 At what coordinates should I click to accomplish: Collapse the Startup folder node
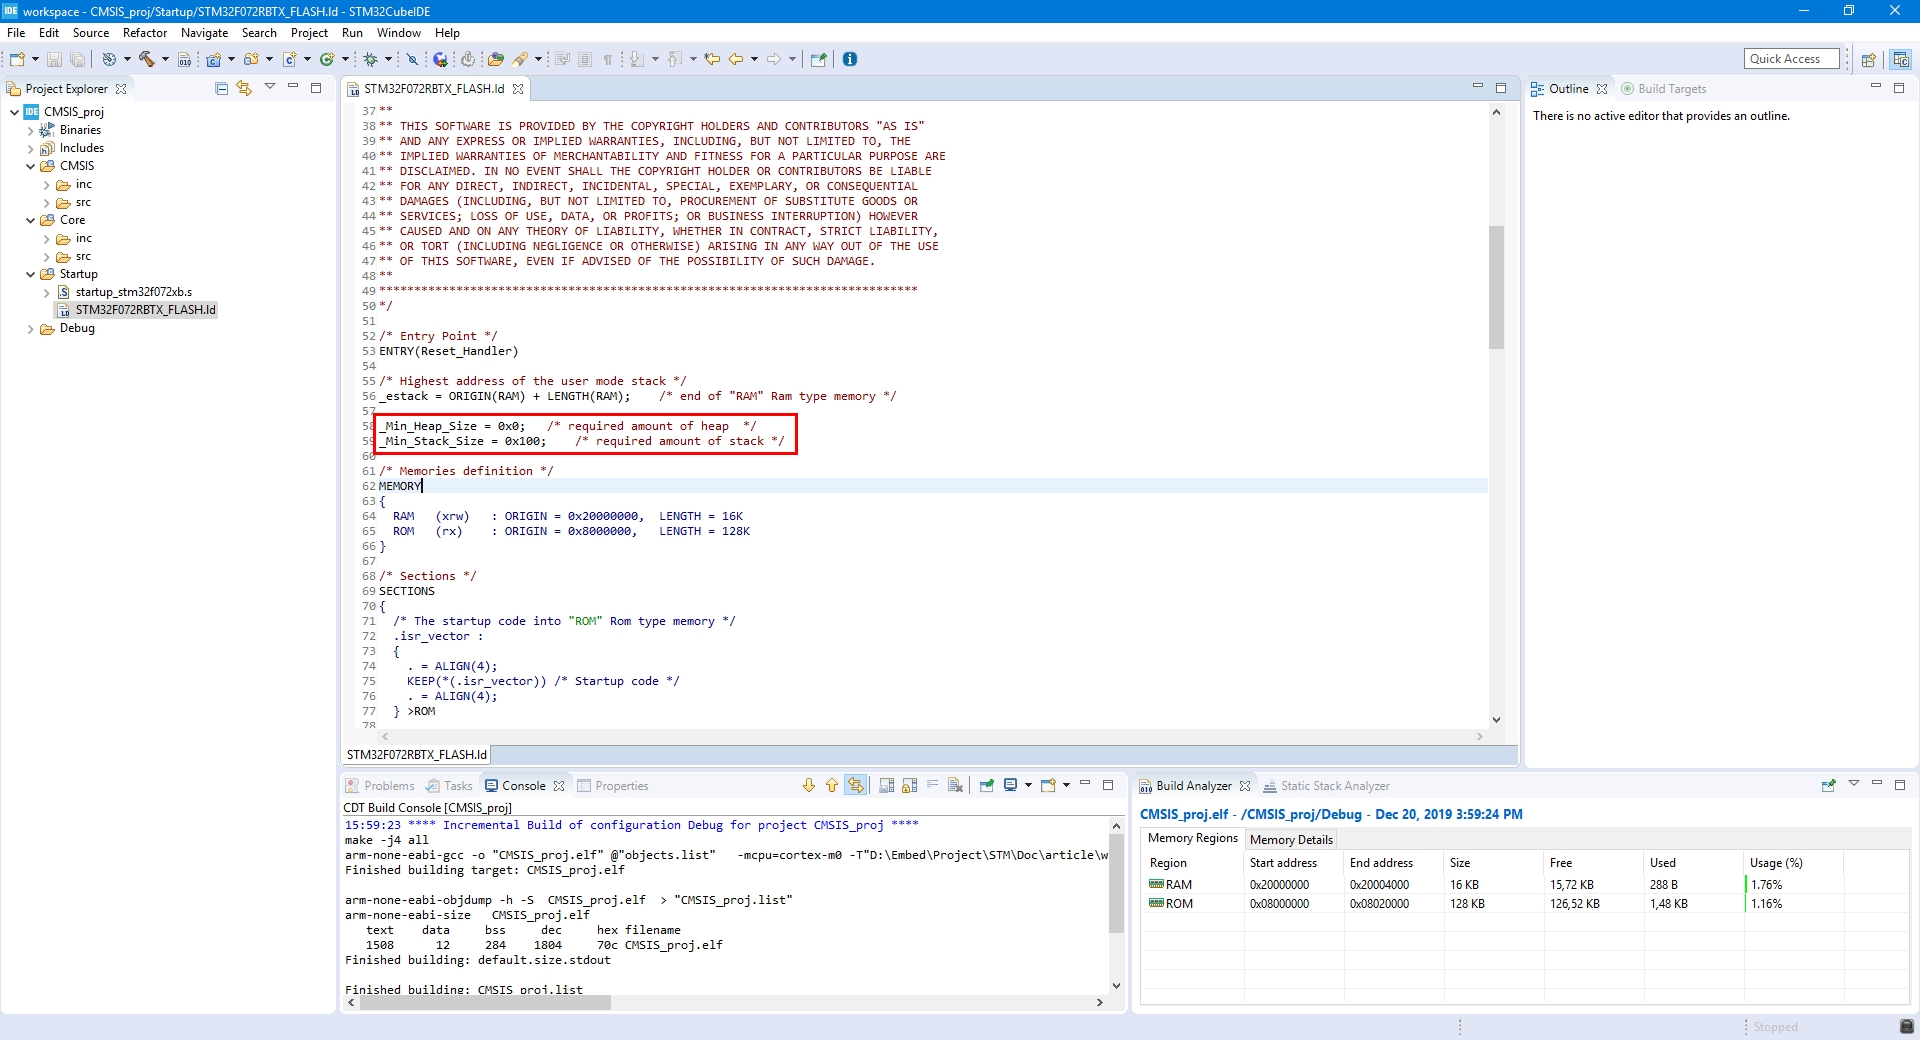pos(31,274)
